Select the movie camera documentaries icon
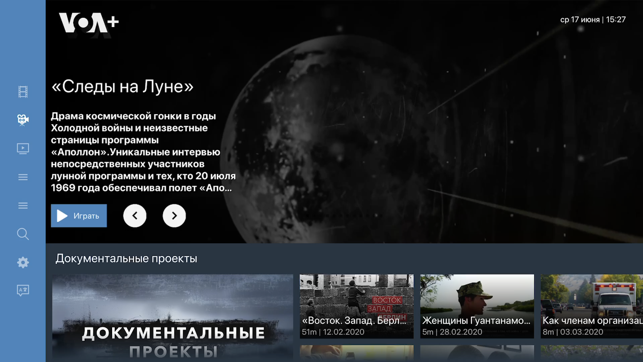Viewport: 643px width, 362px height. [23, 120]
